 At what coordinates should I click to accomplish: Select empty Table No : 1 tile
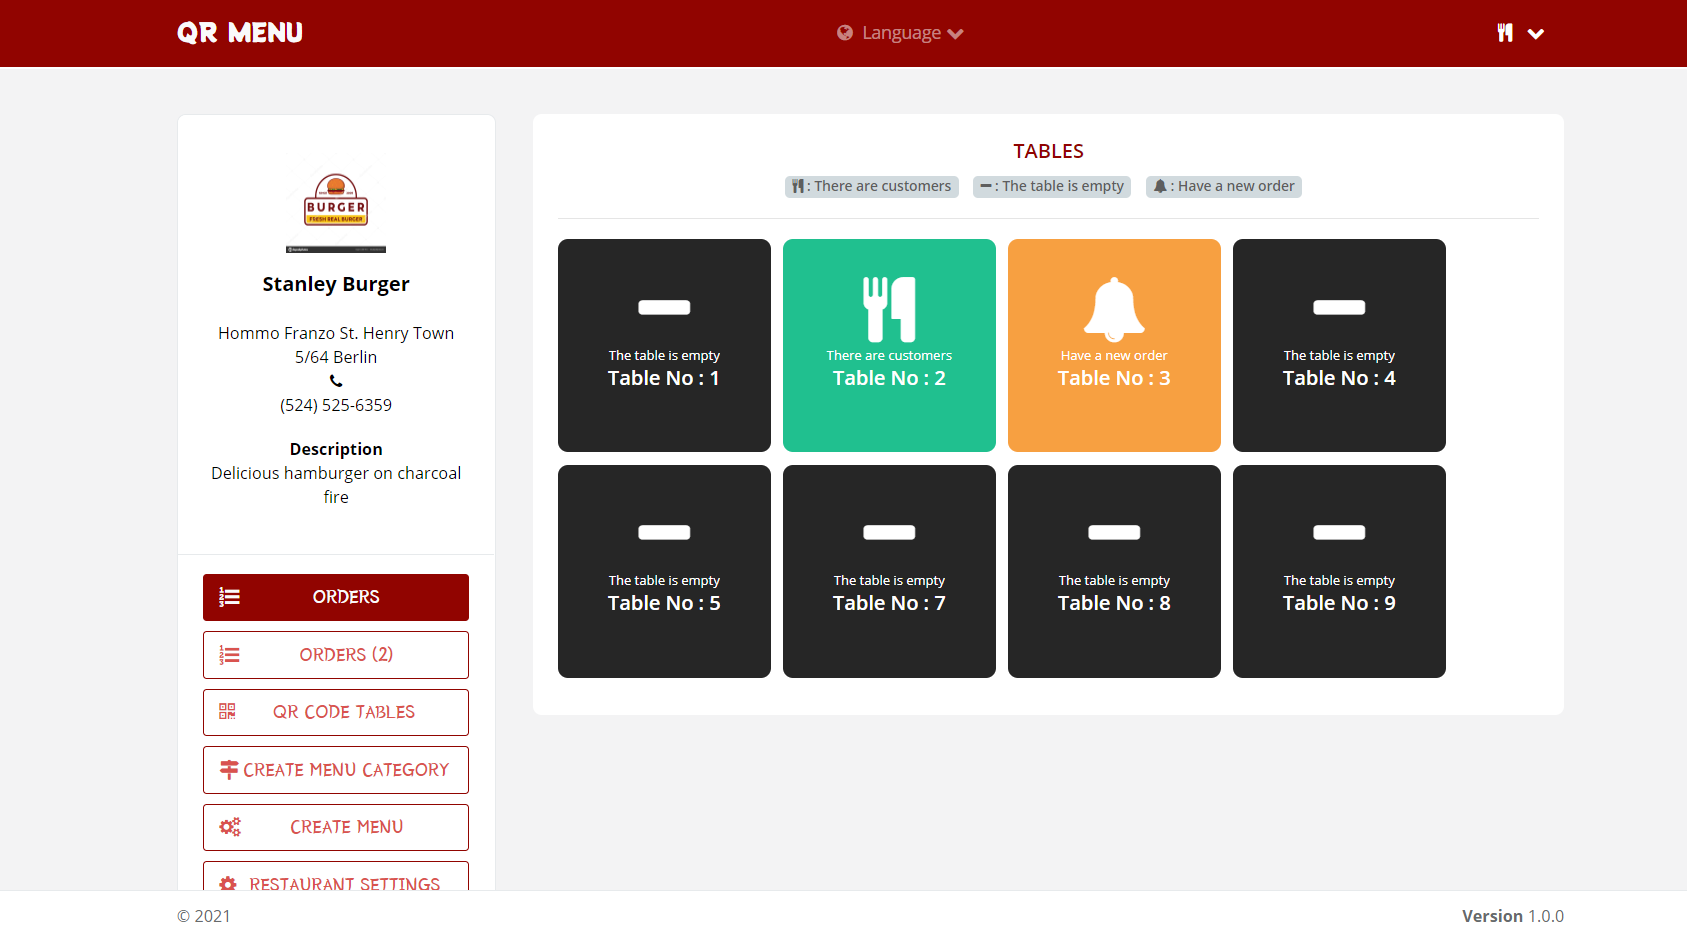pos(664,345)
